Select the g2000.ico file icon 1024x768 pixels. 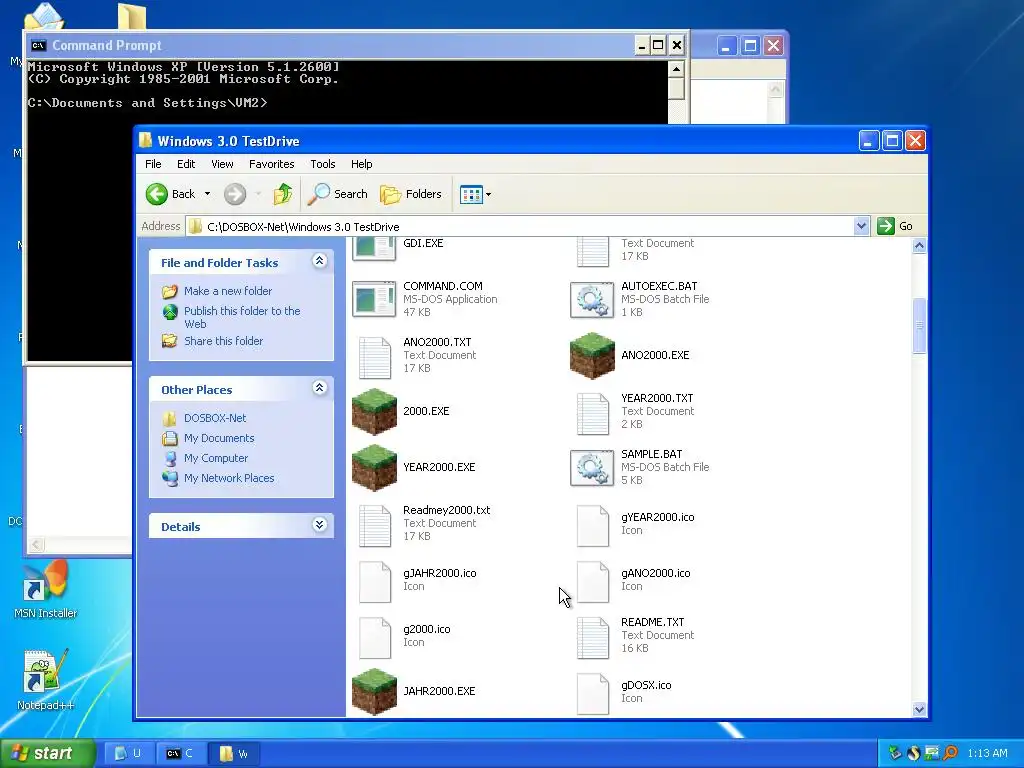click(374, 637)
